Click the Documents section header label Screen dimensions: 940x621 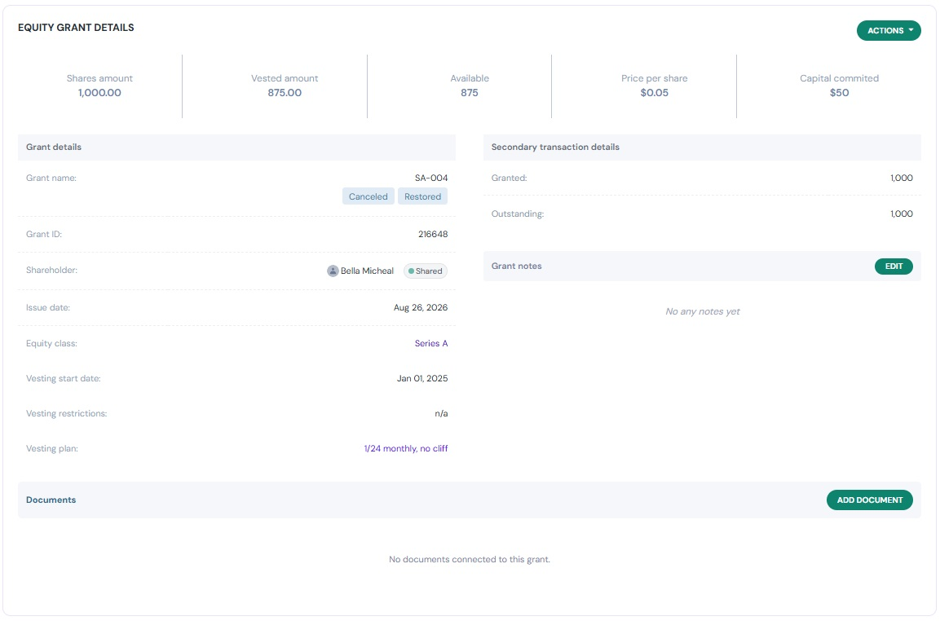click(51, 500)
